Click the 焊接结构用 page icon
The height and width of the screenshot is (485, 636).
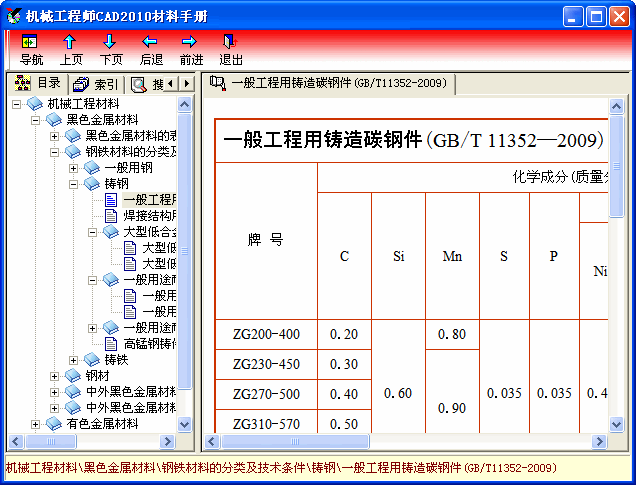(x=111, y=216)
